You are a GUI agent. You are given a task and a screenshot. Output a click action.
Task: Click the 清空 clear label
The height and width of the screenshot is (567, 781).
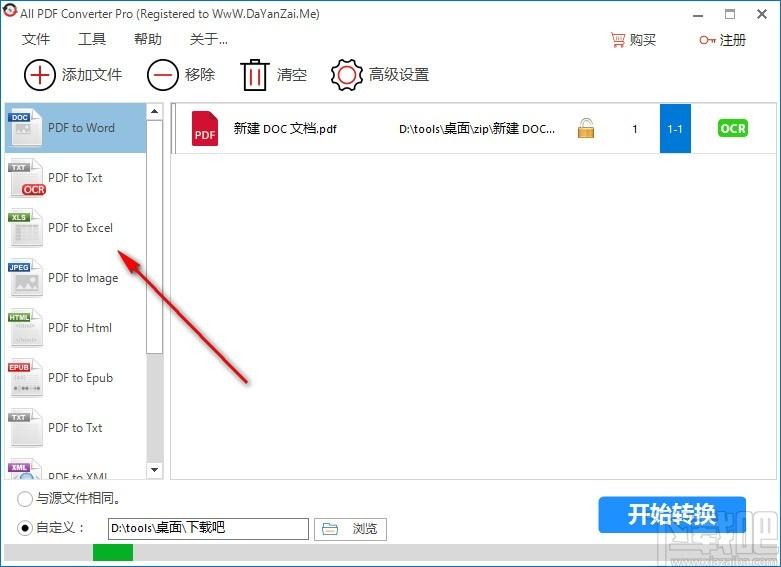[x=292, y=75]
